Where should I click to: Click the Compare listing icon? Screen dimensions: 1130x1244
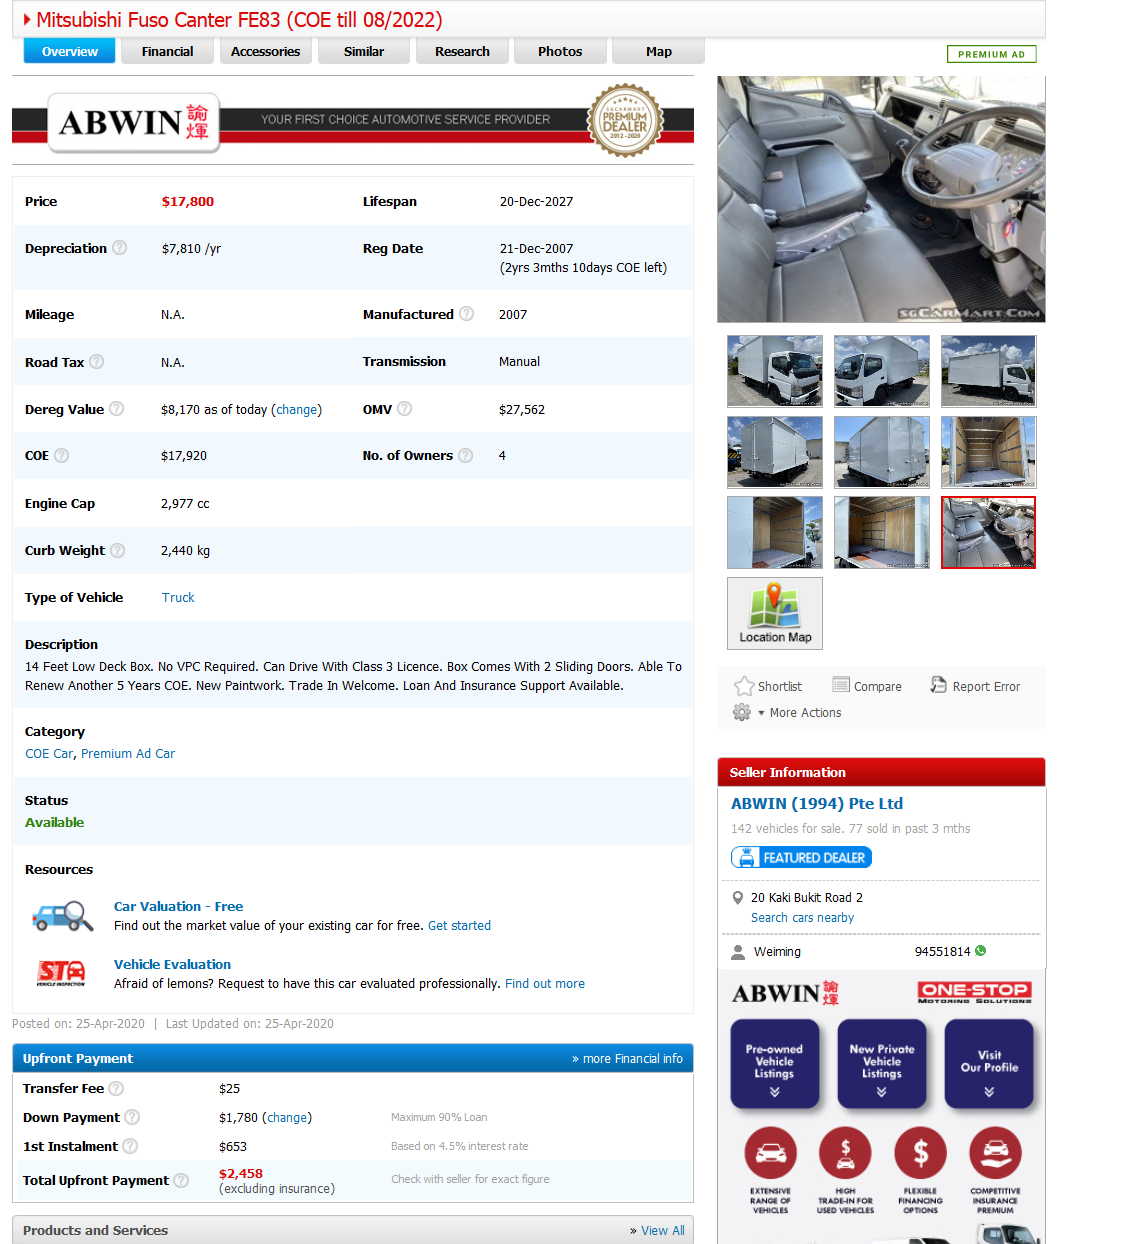841,685
